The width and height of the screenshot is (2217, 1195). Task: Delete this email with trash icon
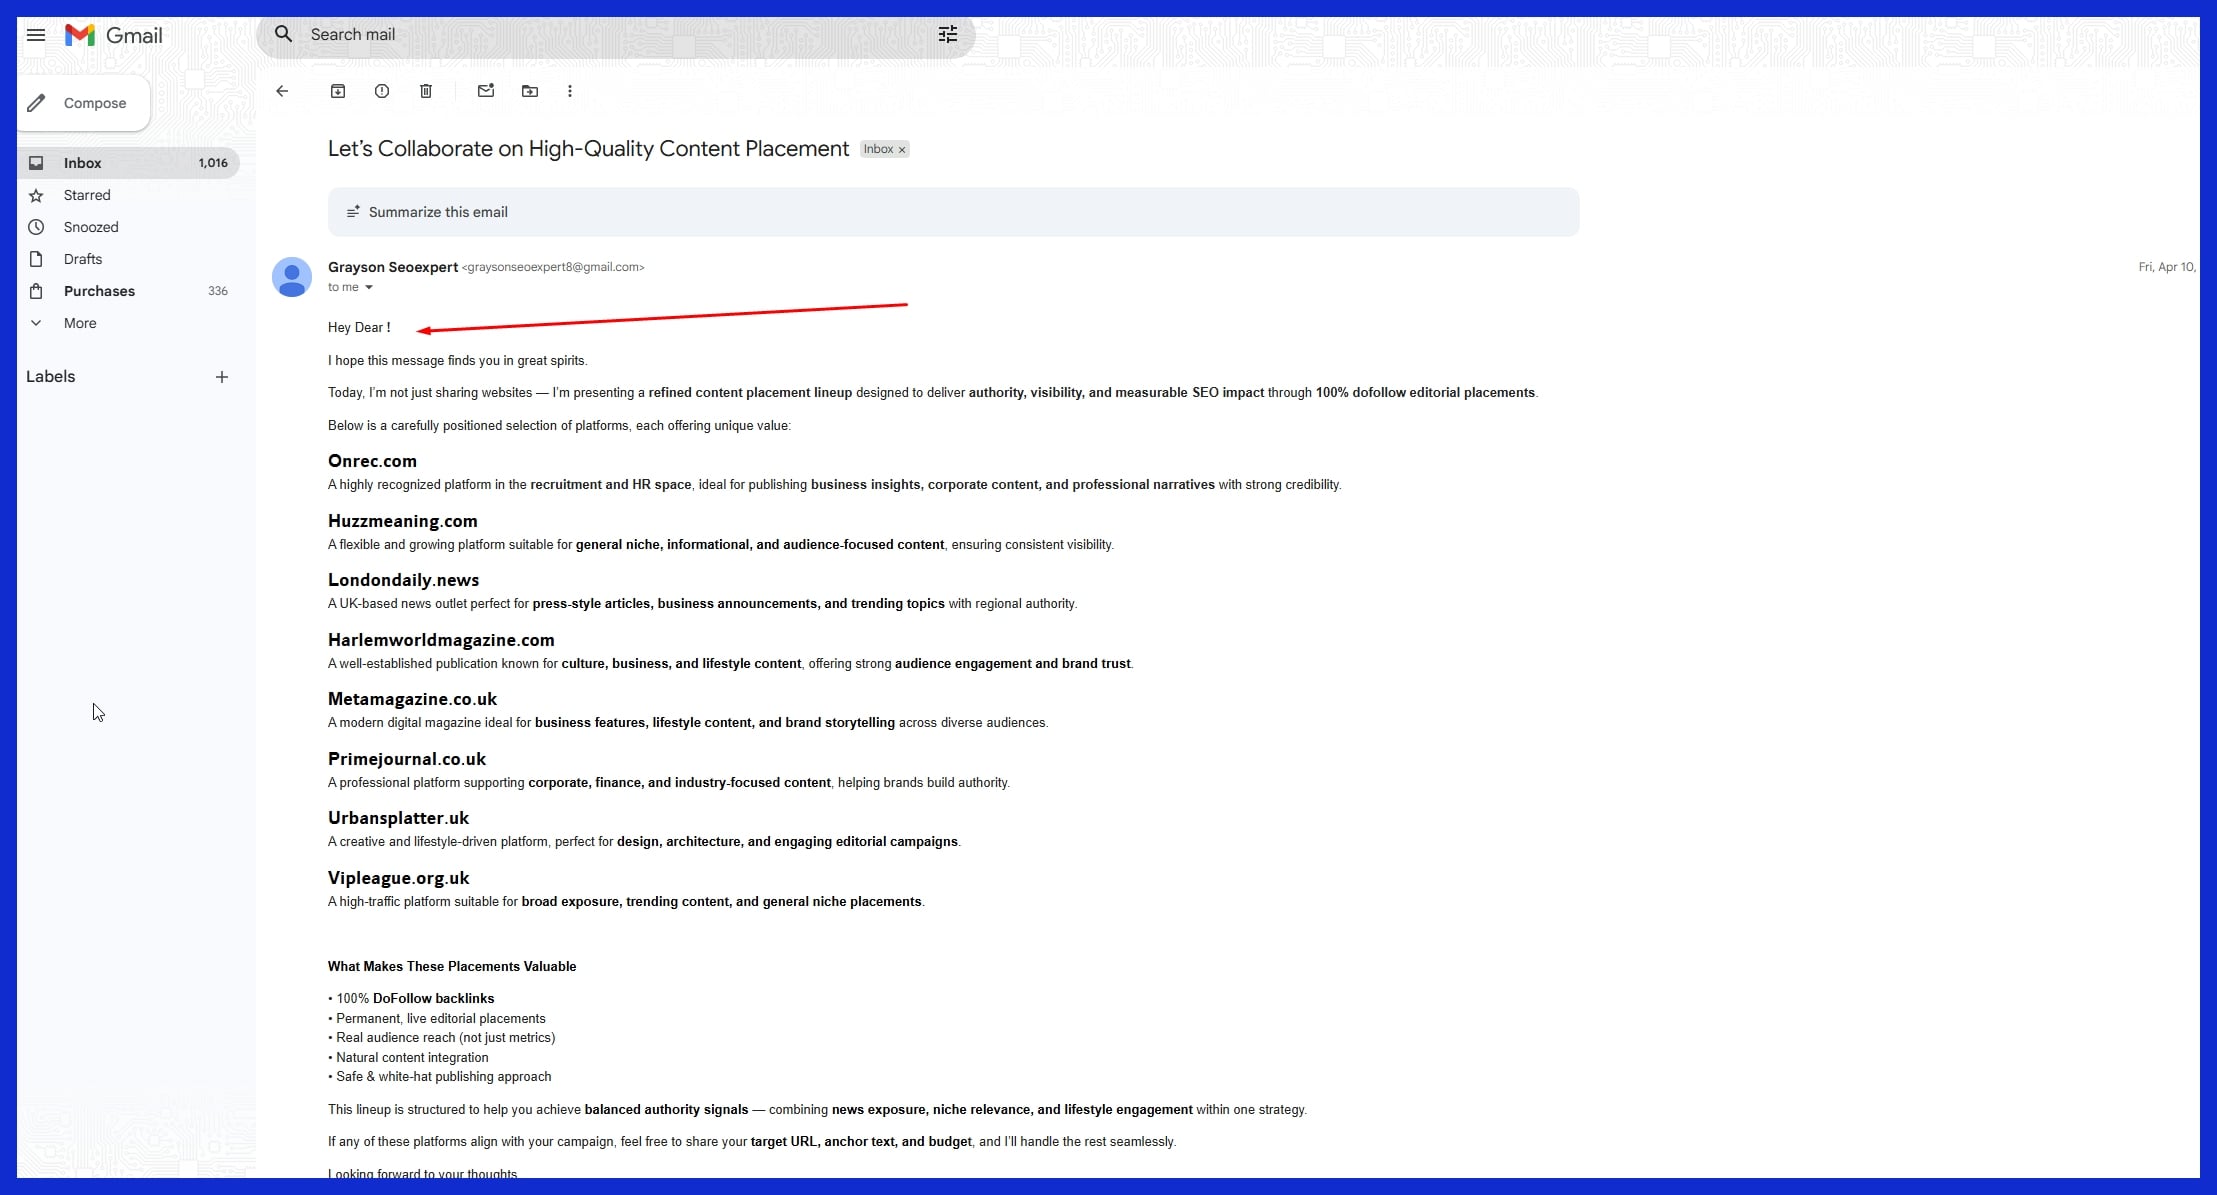[x=425, y=91]
